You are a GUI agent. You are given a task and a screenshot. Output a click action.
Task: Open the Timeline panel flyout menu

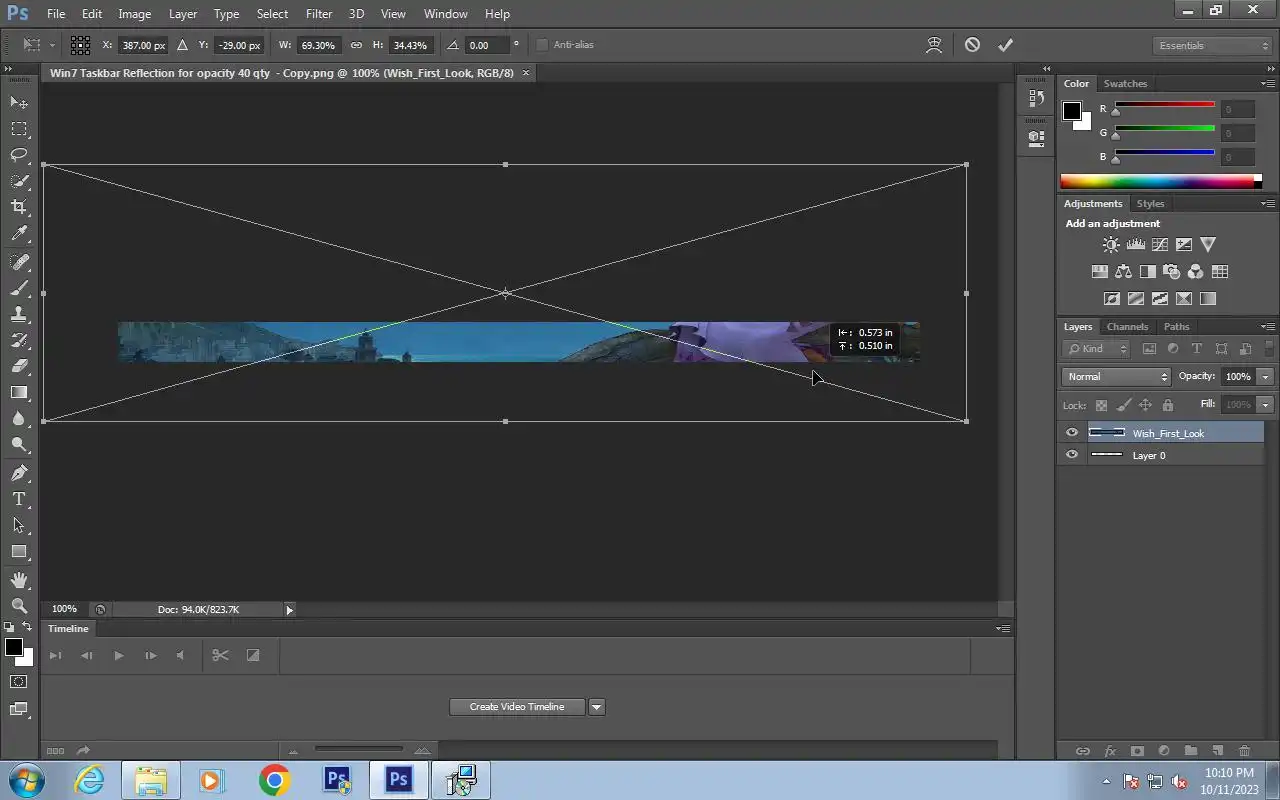point(1002,629)
